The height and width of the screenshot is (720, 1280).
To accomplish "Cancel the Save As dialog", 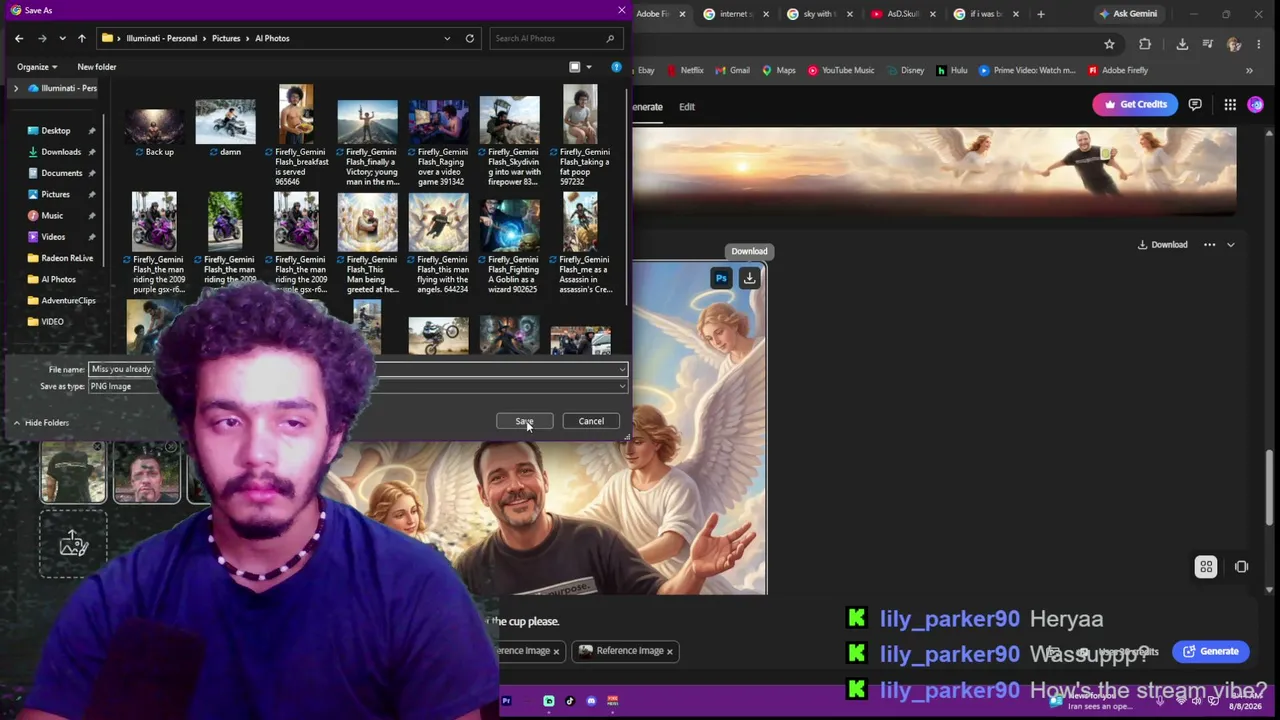I will pyautogui.click(x=591, y=421).
